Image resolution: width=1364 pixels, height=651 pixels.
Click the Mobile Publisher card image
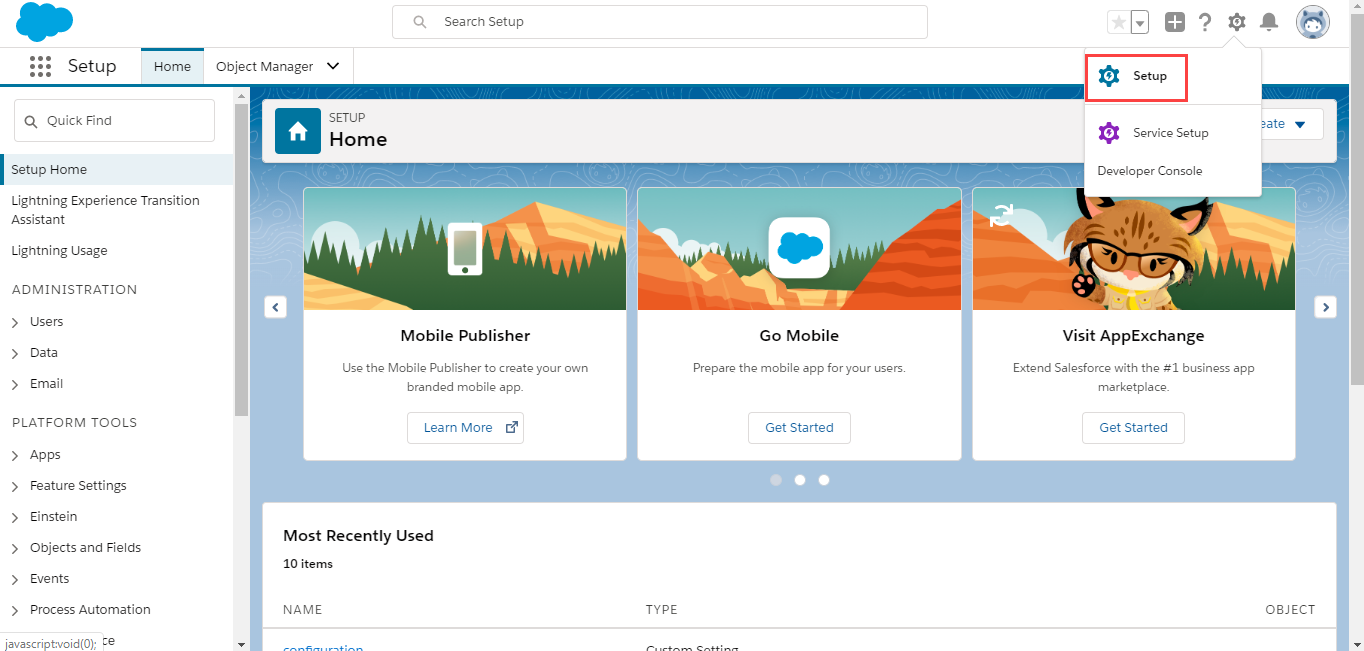[x=465, y=249]
